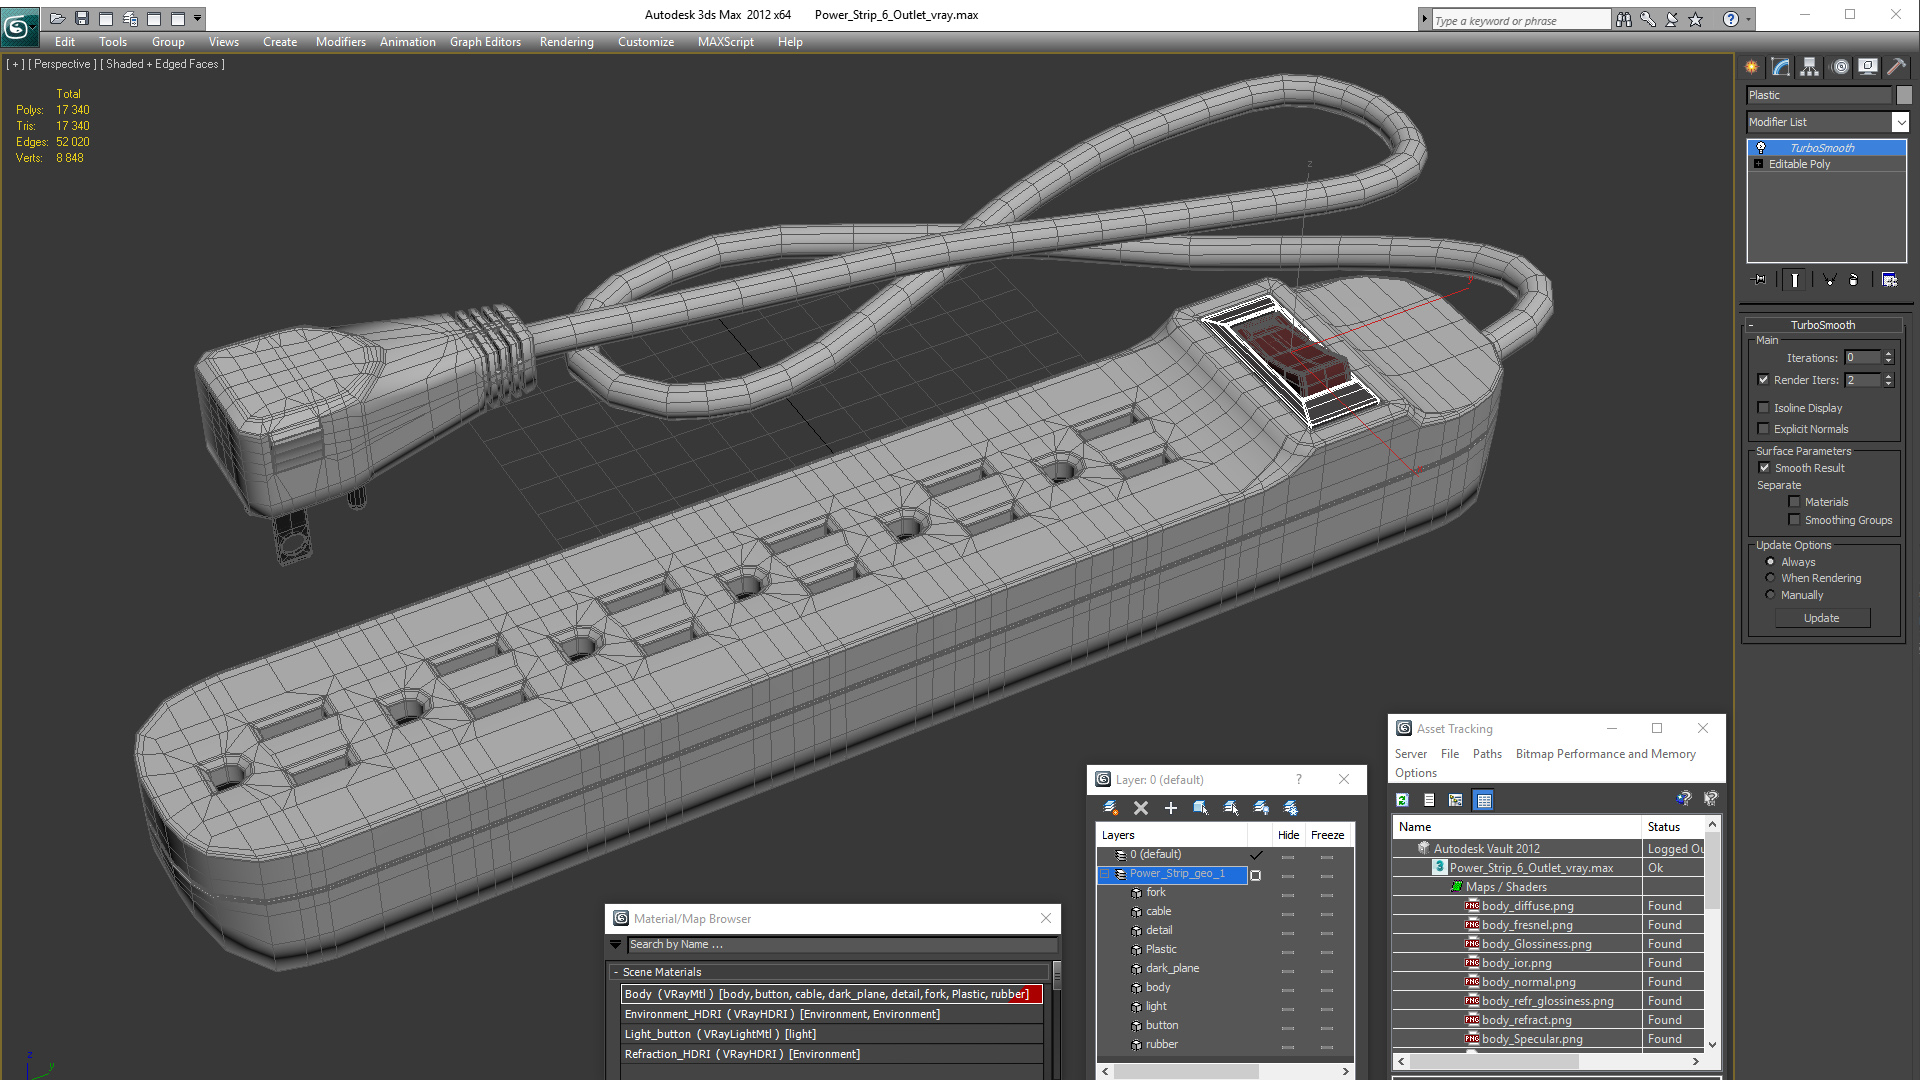Viewport: 1920px width, 1080px height.
Task: Enable Isoline Display checkbox
Action: (x=1764, y=407)
